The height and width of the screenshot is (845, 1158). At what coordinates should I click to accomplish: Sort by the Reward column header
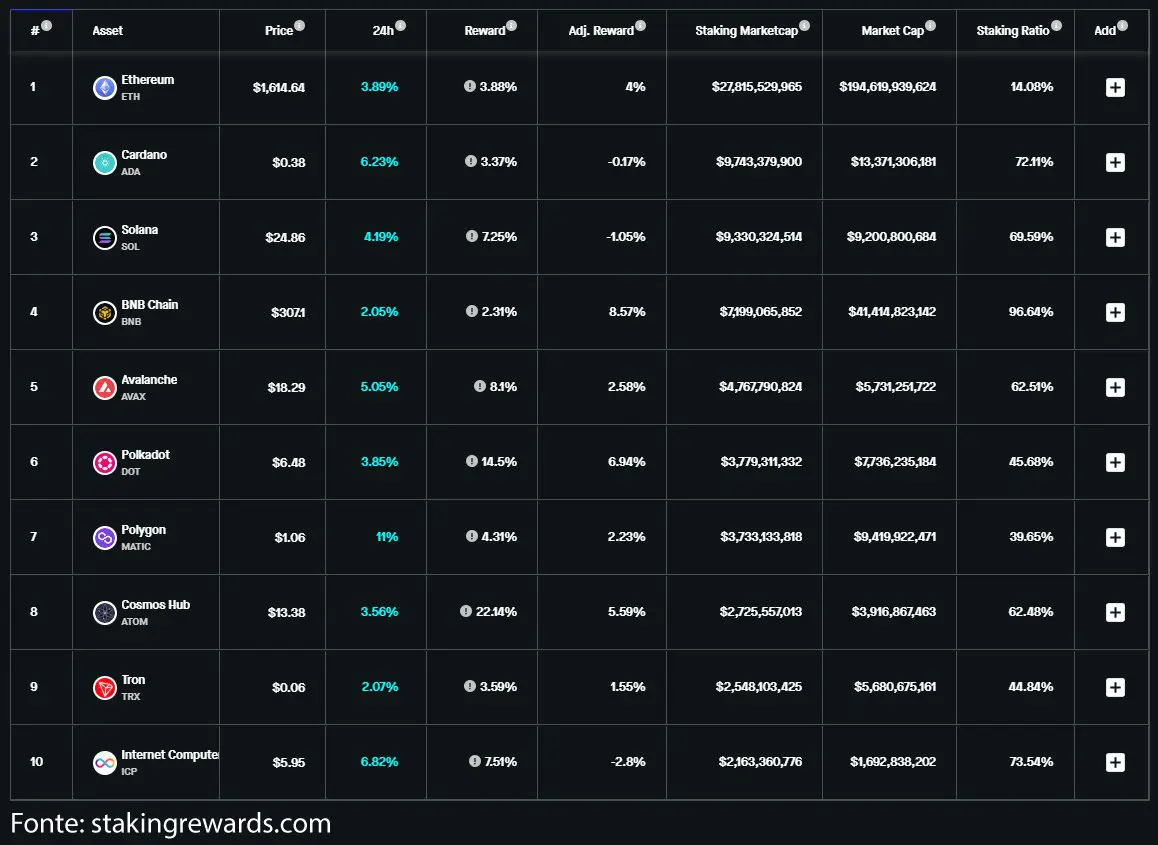(484, 30)
